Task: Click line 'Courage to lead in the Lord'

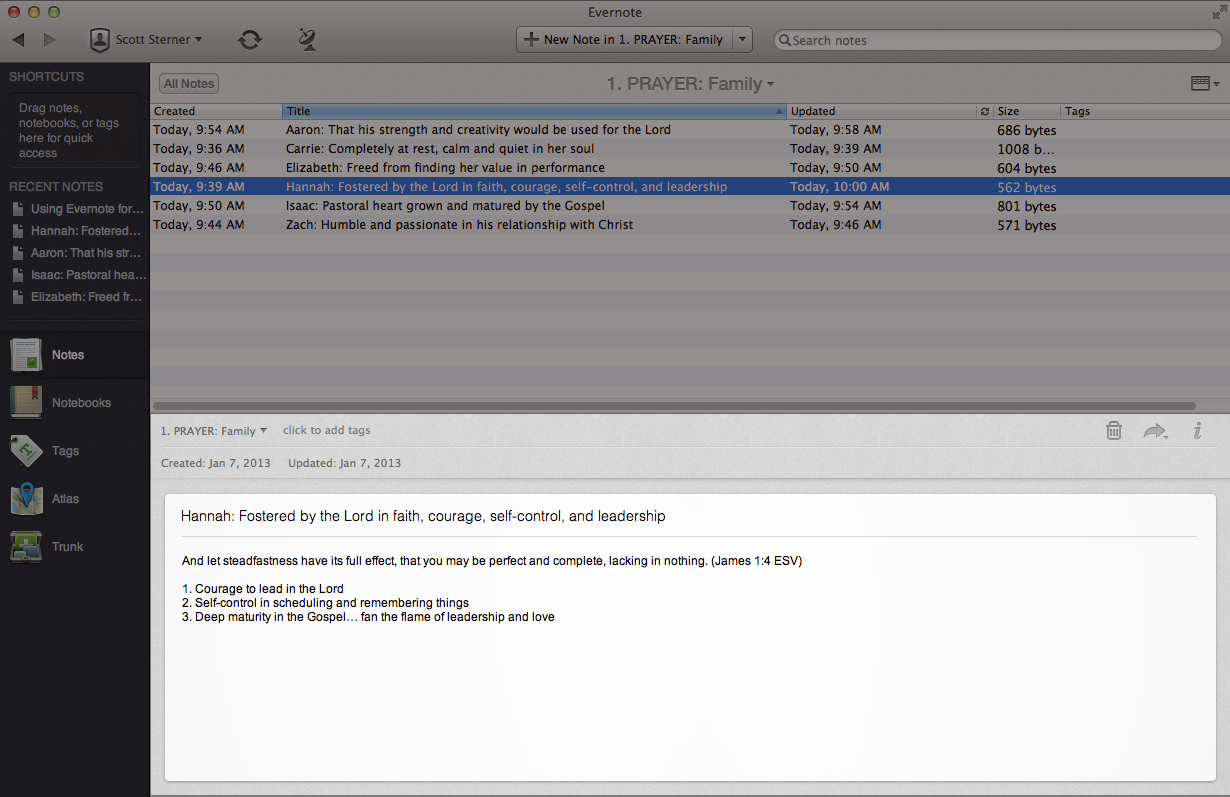Action: tap(263, 589)
